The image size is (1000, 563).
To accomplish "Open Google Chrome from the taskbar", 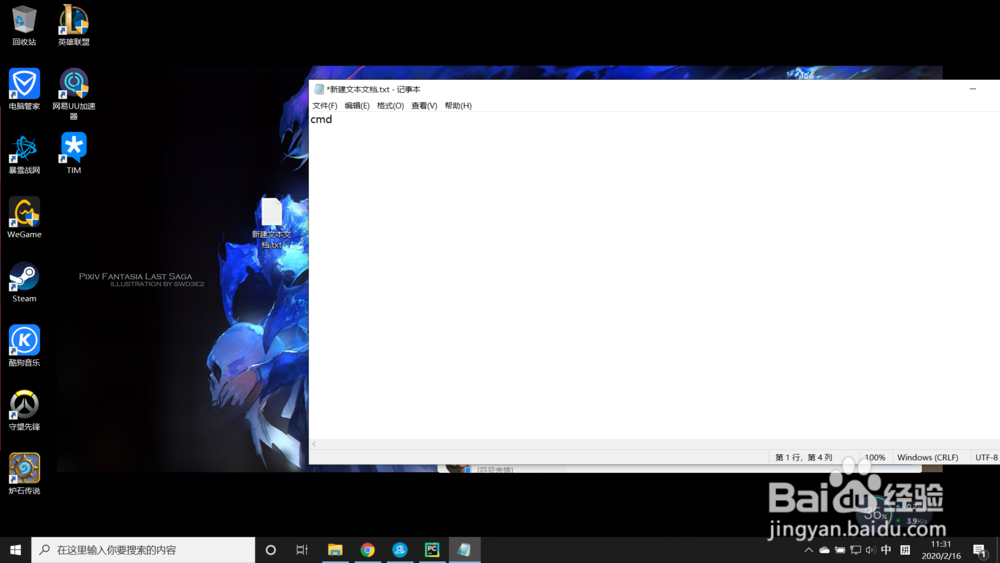I will pyautogui.click(x=367, y=550).
